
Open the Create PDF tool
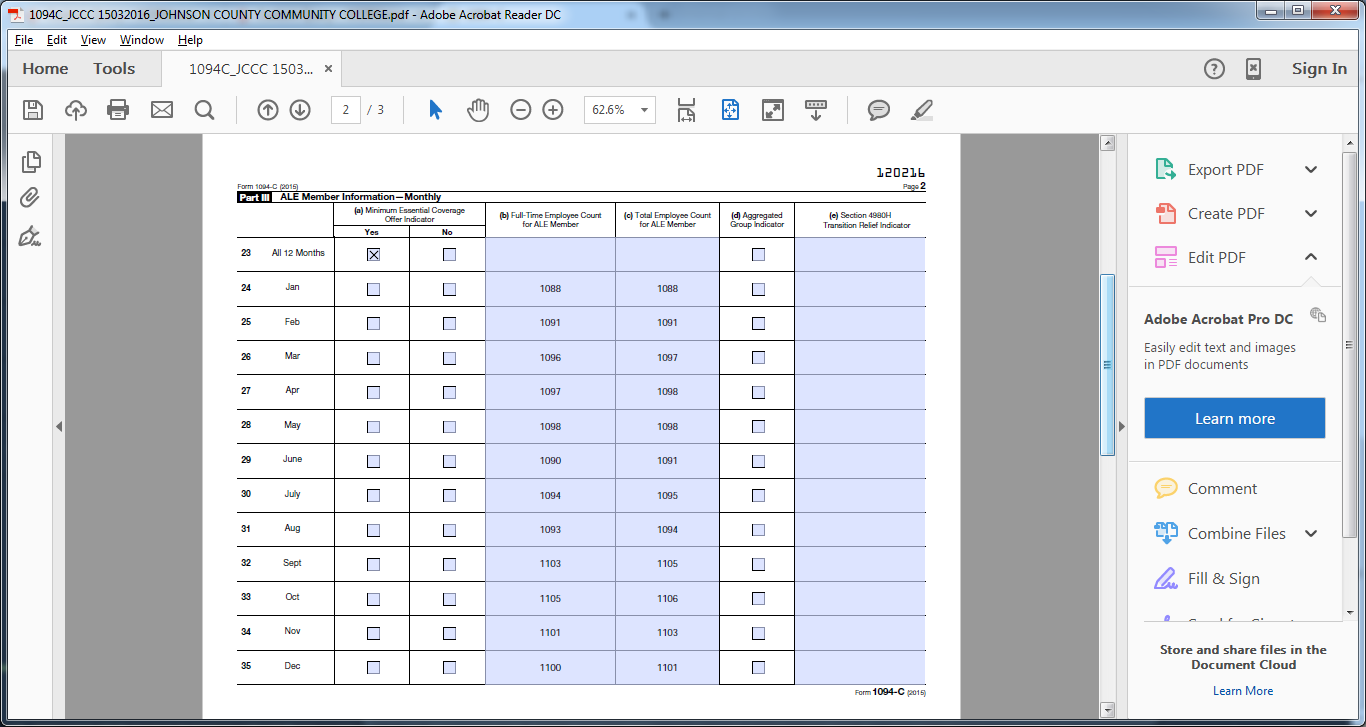pos(1226,214)
